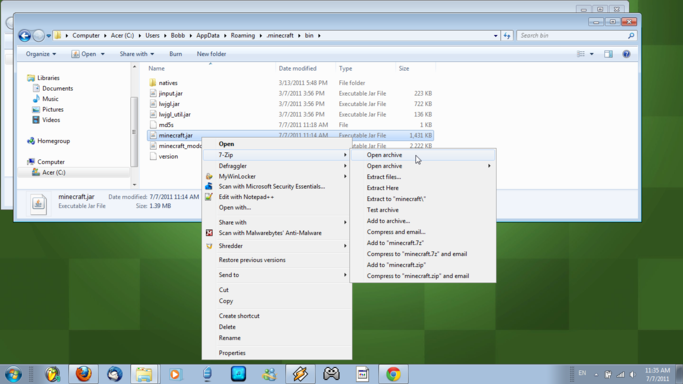Click the Burn toolbar button
This screenshot has width=683, height=384.
click(176, 54)
